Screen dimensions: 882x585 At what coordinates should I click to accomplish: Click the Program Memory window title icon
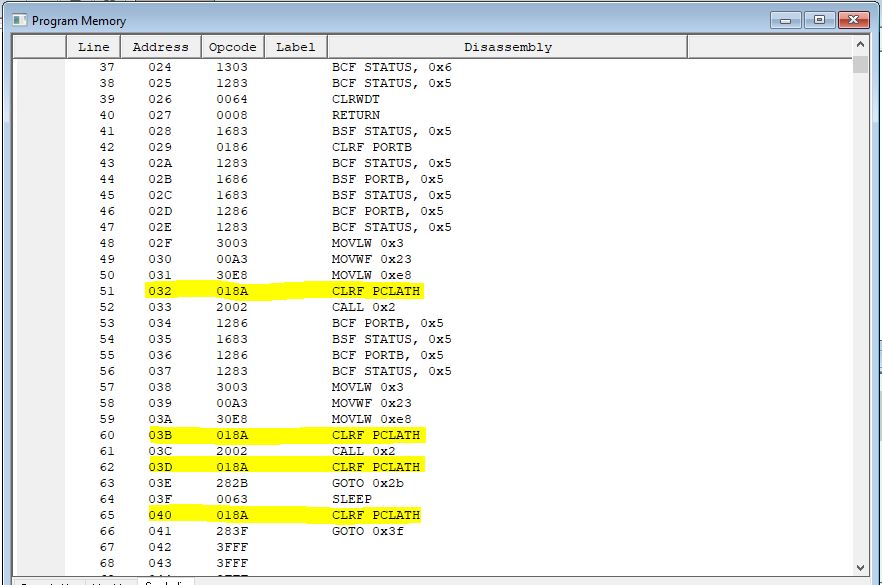(20, 20)
